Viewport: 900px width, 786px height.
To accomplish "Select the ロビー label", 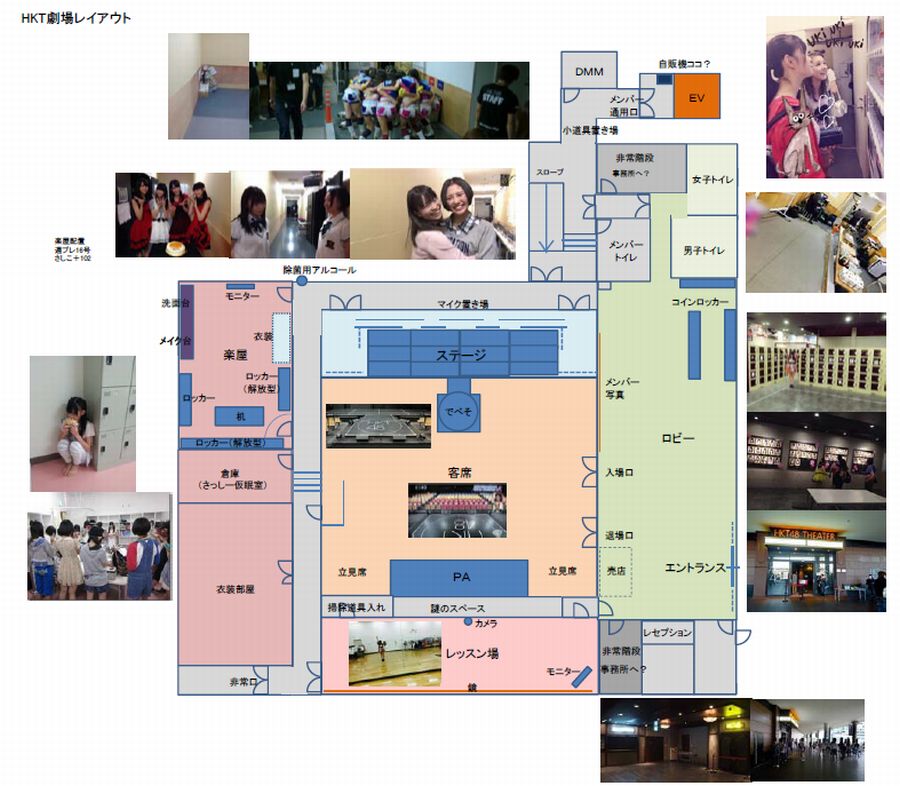I will 678,438.
